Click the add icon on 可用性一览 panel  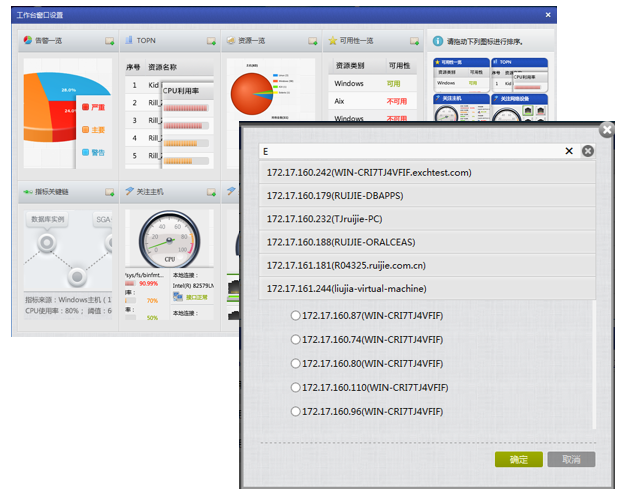[x=413, y=42]
